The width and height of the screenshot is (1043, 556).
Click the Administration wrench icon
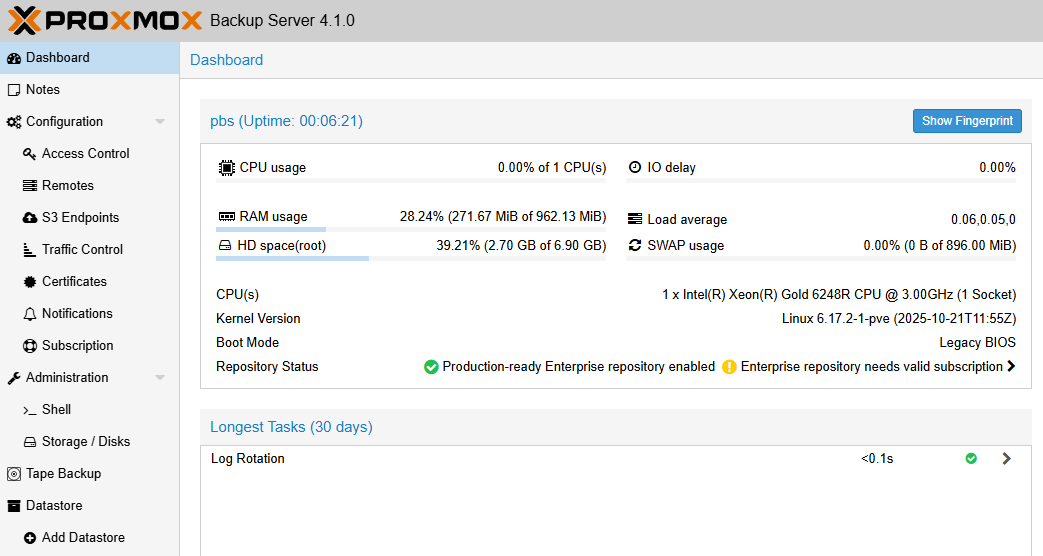click(14, 378)
